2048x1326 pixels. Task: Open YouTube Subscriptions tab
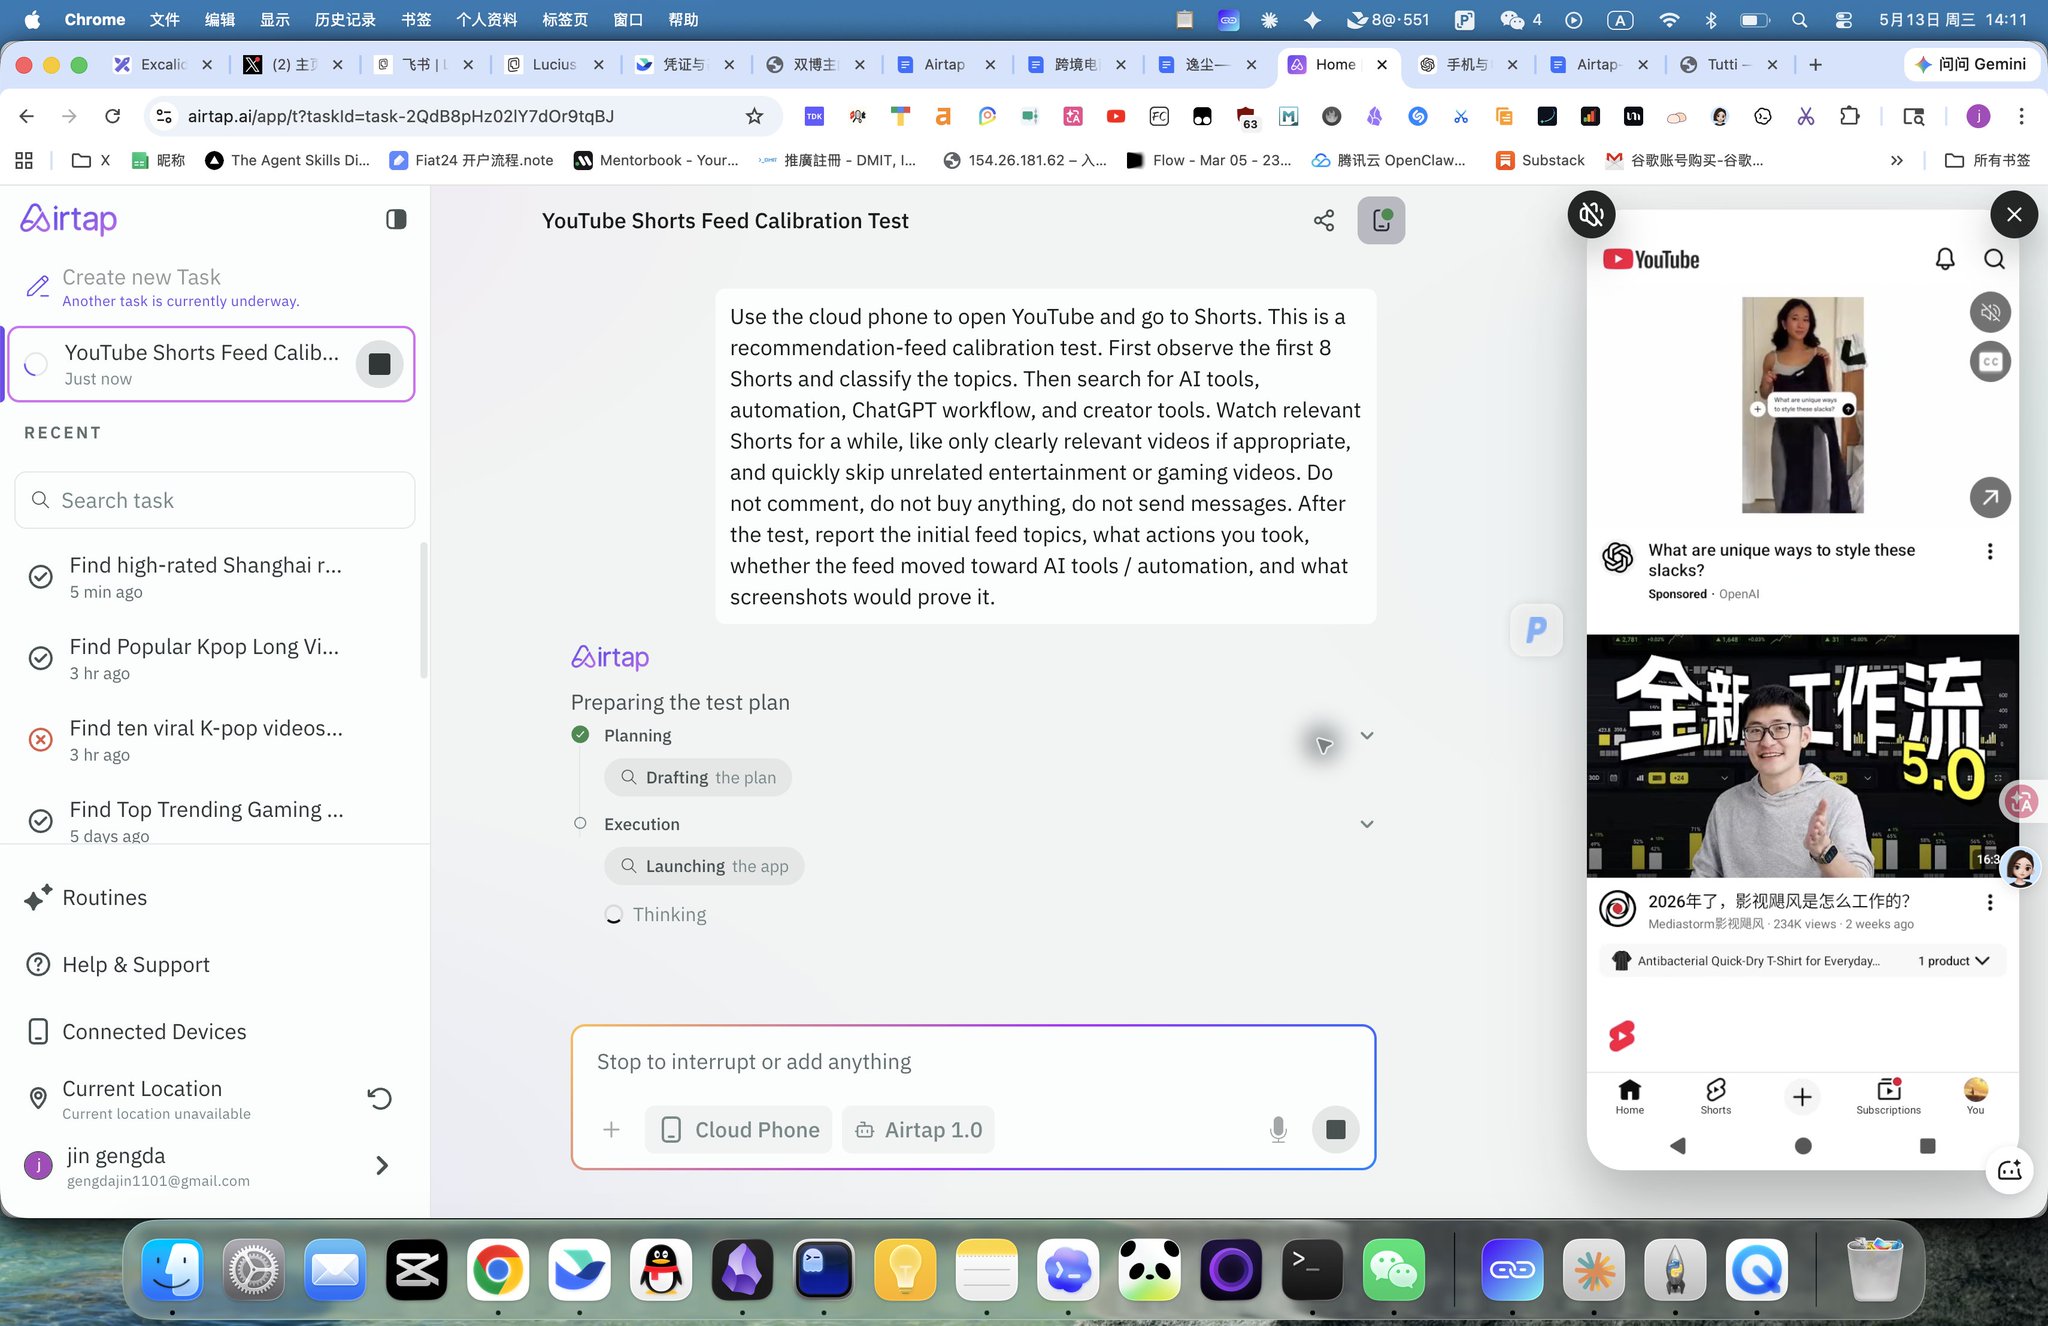pos(1888,1096)
